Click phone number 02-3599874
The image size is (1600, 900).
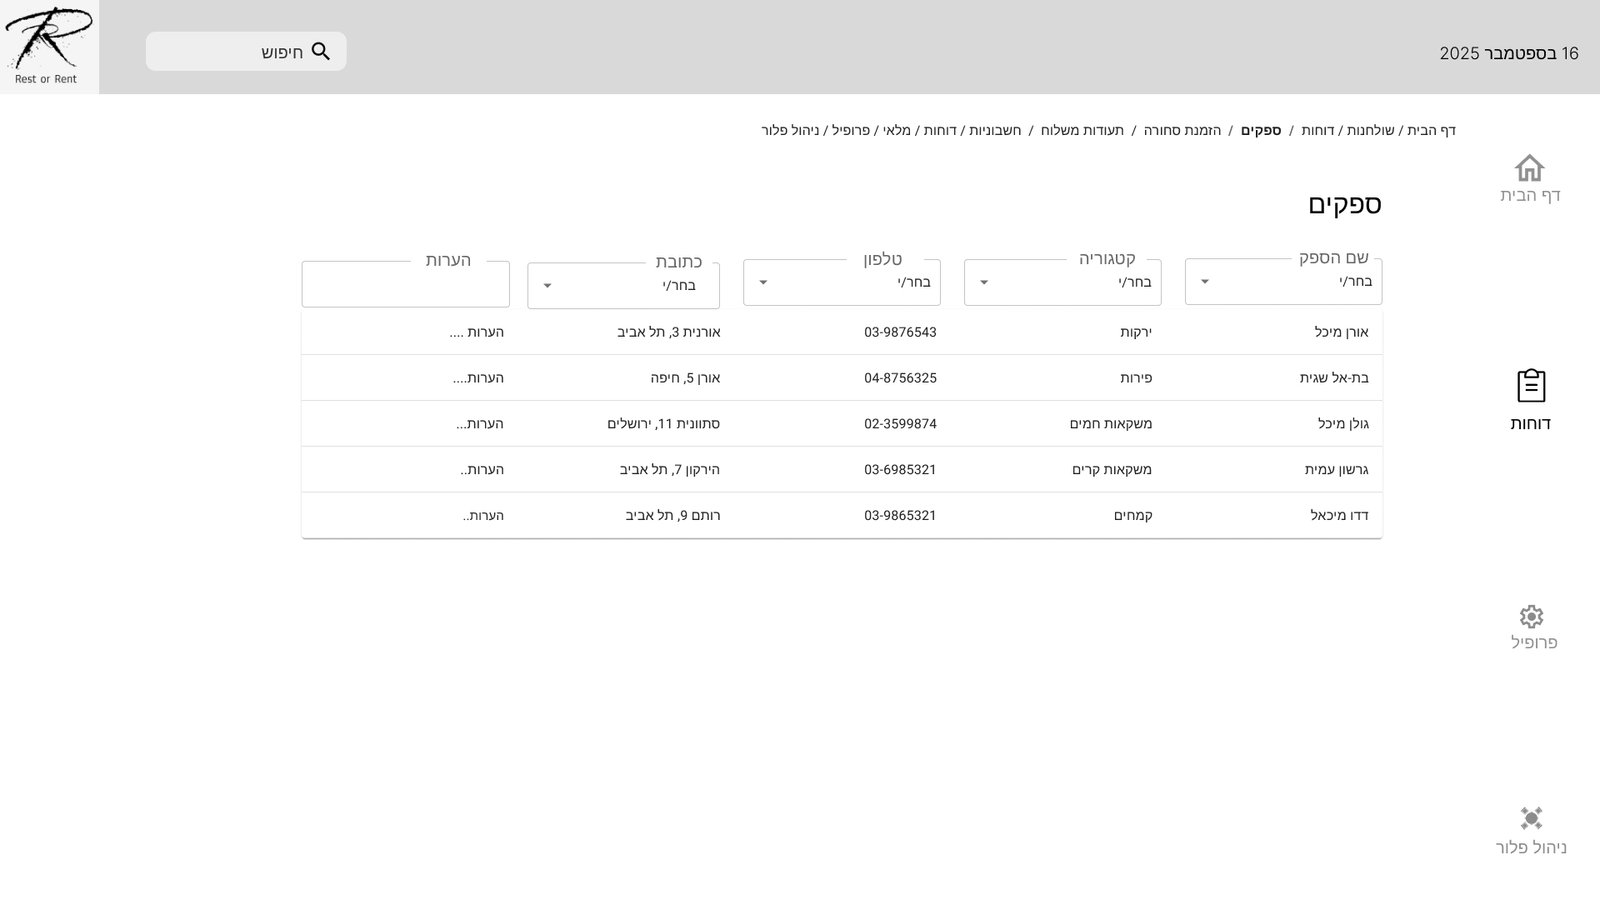tap(900, 424)
